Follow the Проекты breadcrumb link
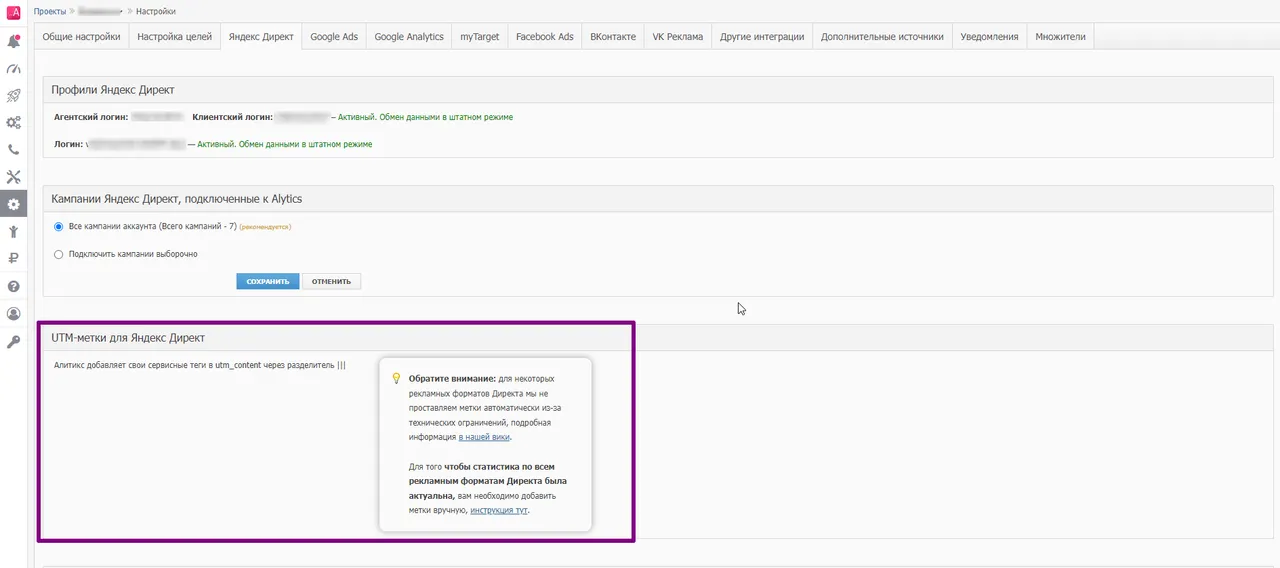The image size is (1280, 568). pyautogui.click(x=50, y=11)
